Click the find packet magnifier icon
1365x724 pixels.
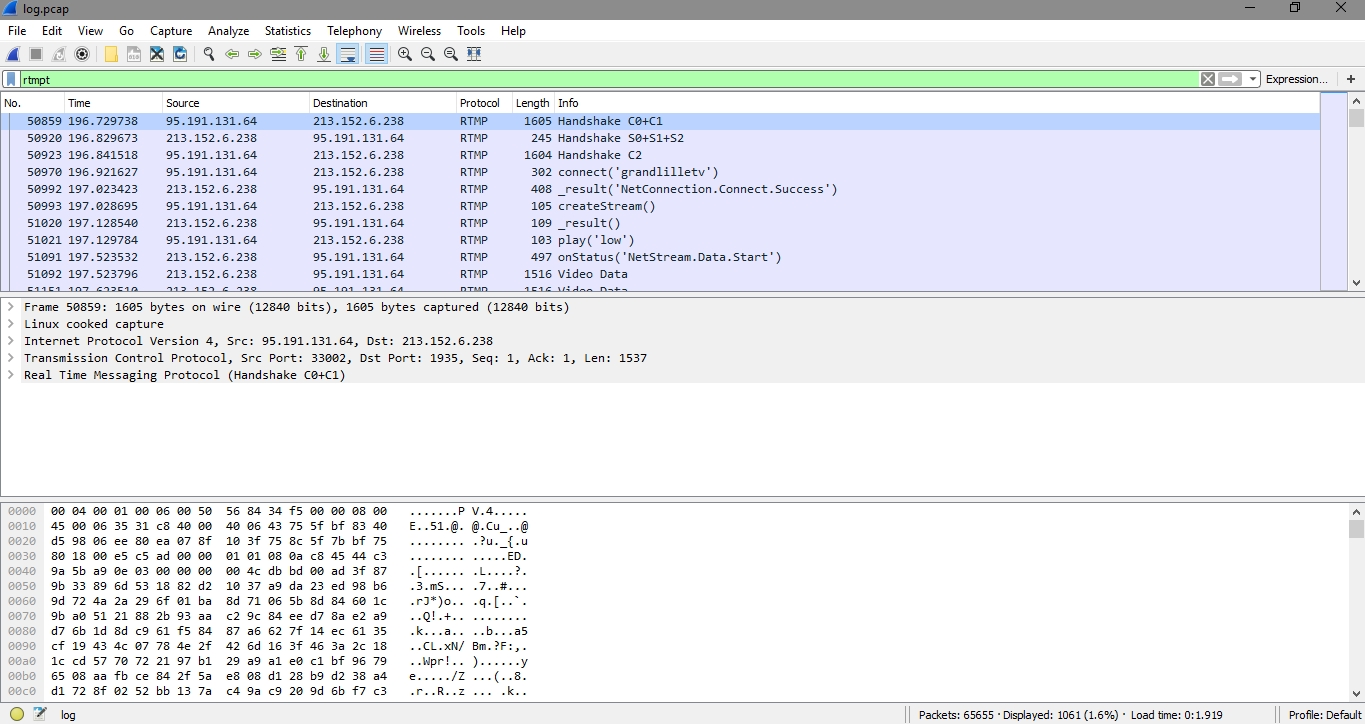pyautogui.click(x=209, y=54)
